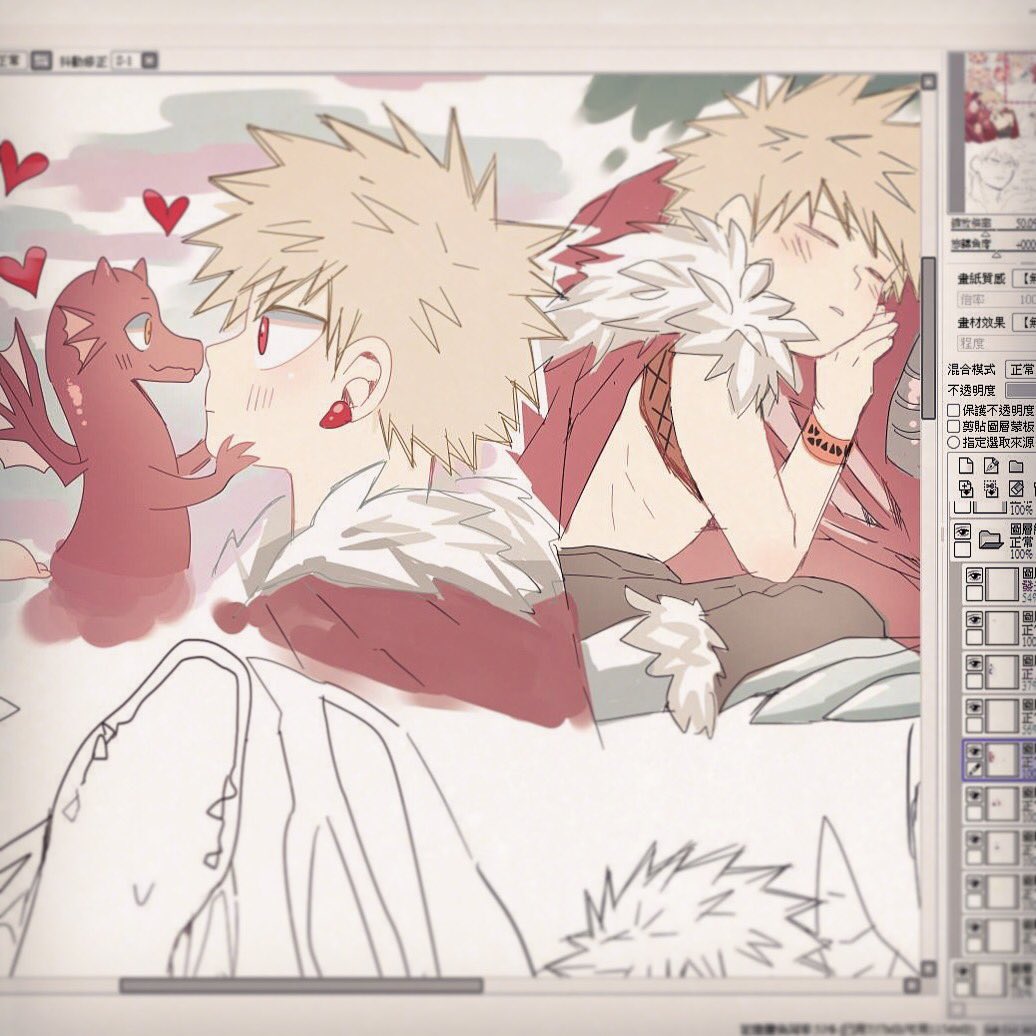Screen dimensions: 1036x1036
Task: Click the stabilizer value field S-1
Action: pos(126,61)
